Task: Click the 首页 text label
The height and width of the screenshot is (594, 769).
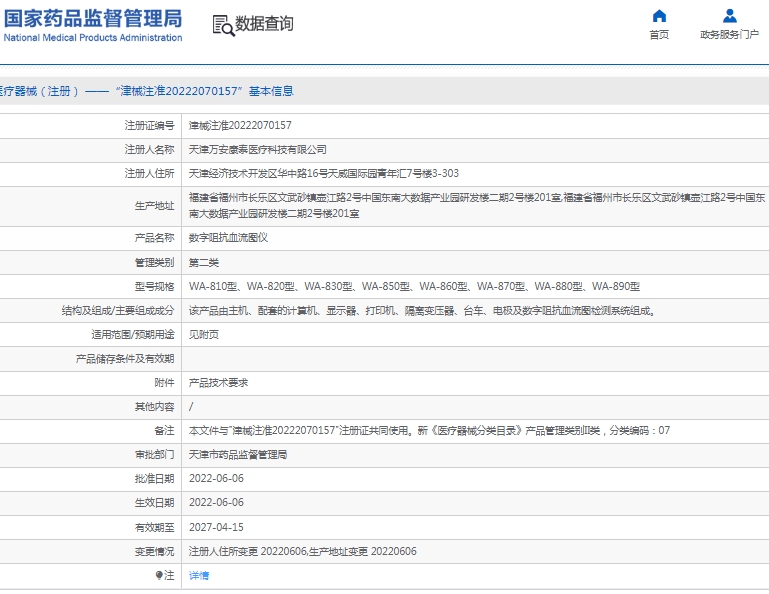Action: [659, 34]
